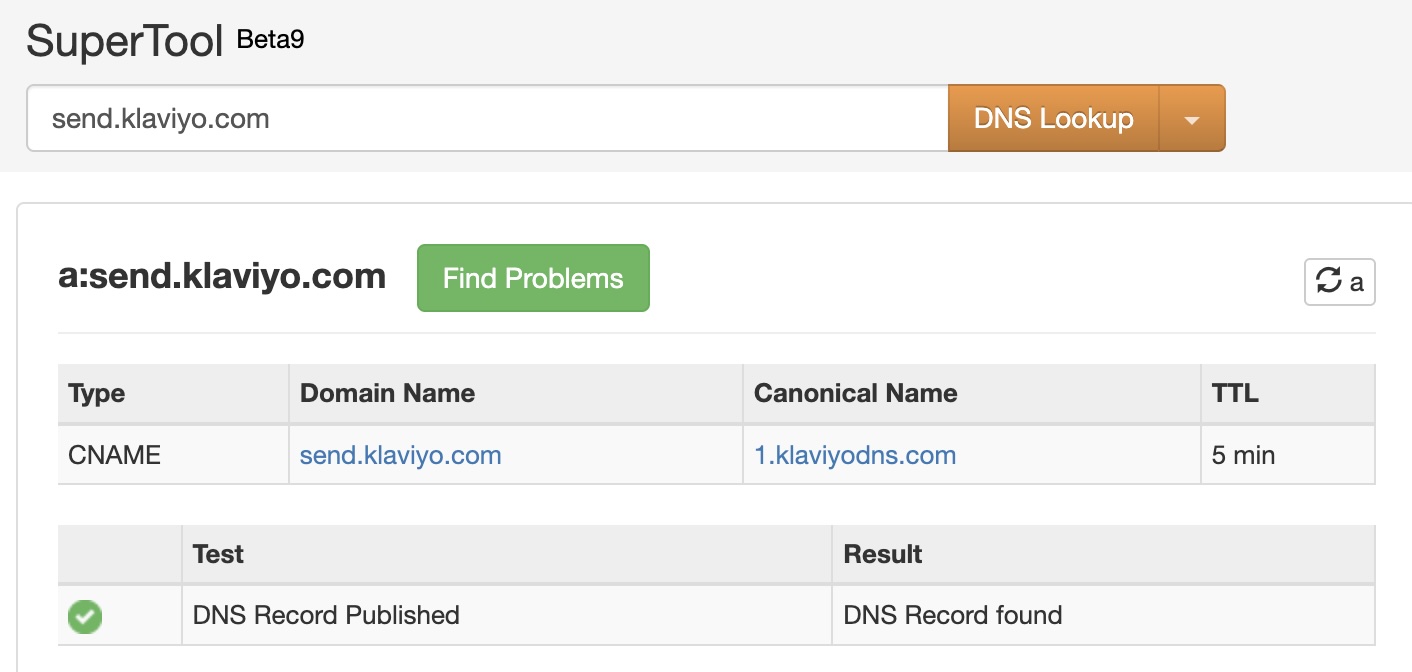
Task: Click the green check status icon
Action: click(85, 616)
